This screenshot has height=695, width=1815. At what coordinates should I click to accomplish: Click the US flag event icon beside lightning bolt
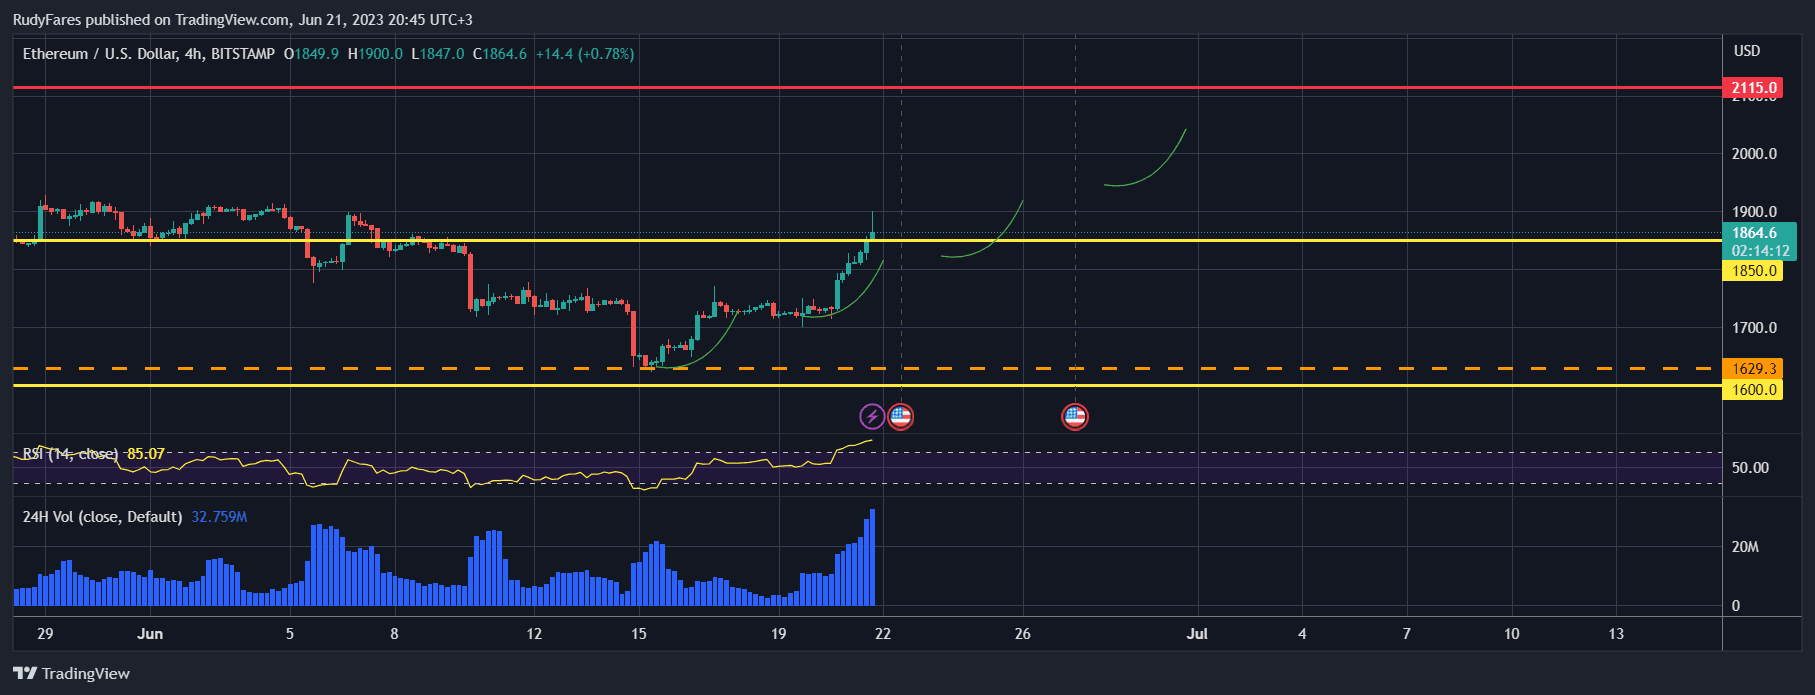[900, 416]
